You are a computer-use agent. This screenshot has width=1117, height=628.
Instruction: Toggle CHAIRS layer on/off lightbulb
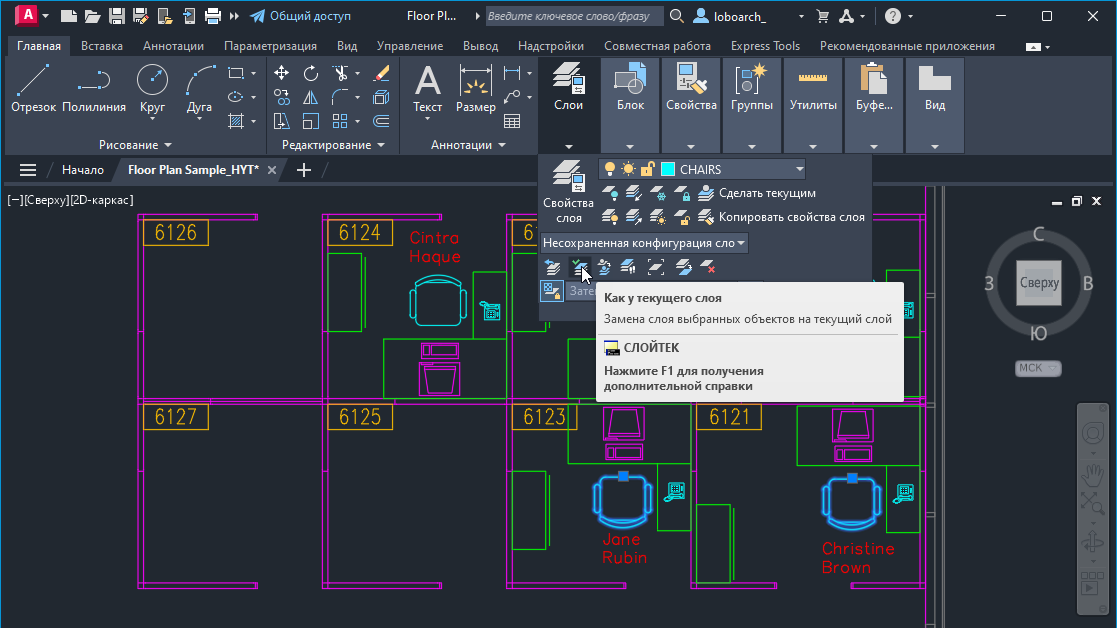pyautogui.click(x=610, y=169)
